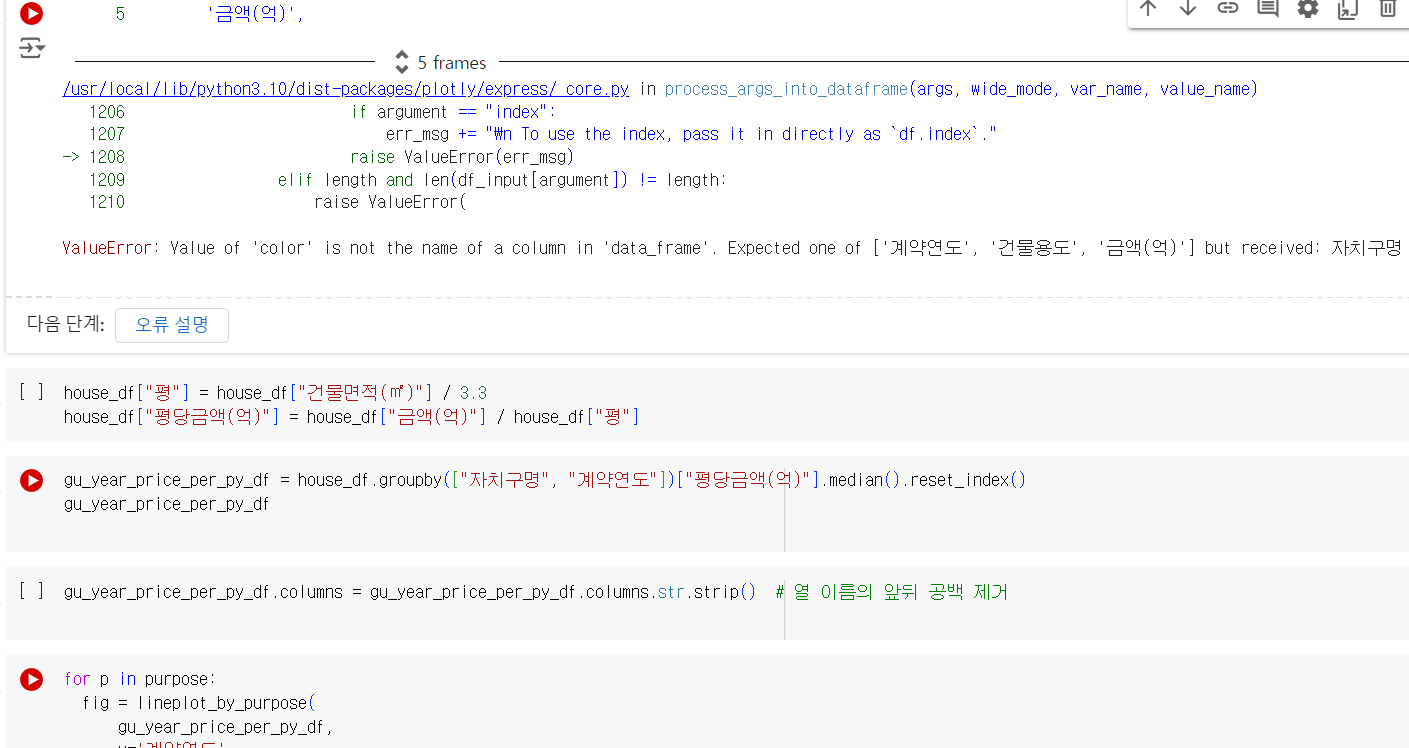1409x748 pixels.
Task: Click traceback line 1206 argument index check
Action: [453, 112]
